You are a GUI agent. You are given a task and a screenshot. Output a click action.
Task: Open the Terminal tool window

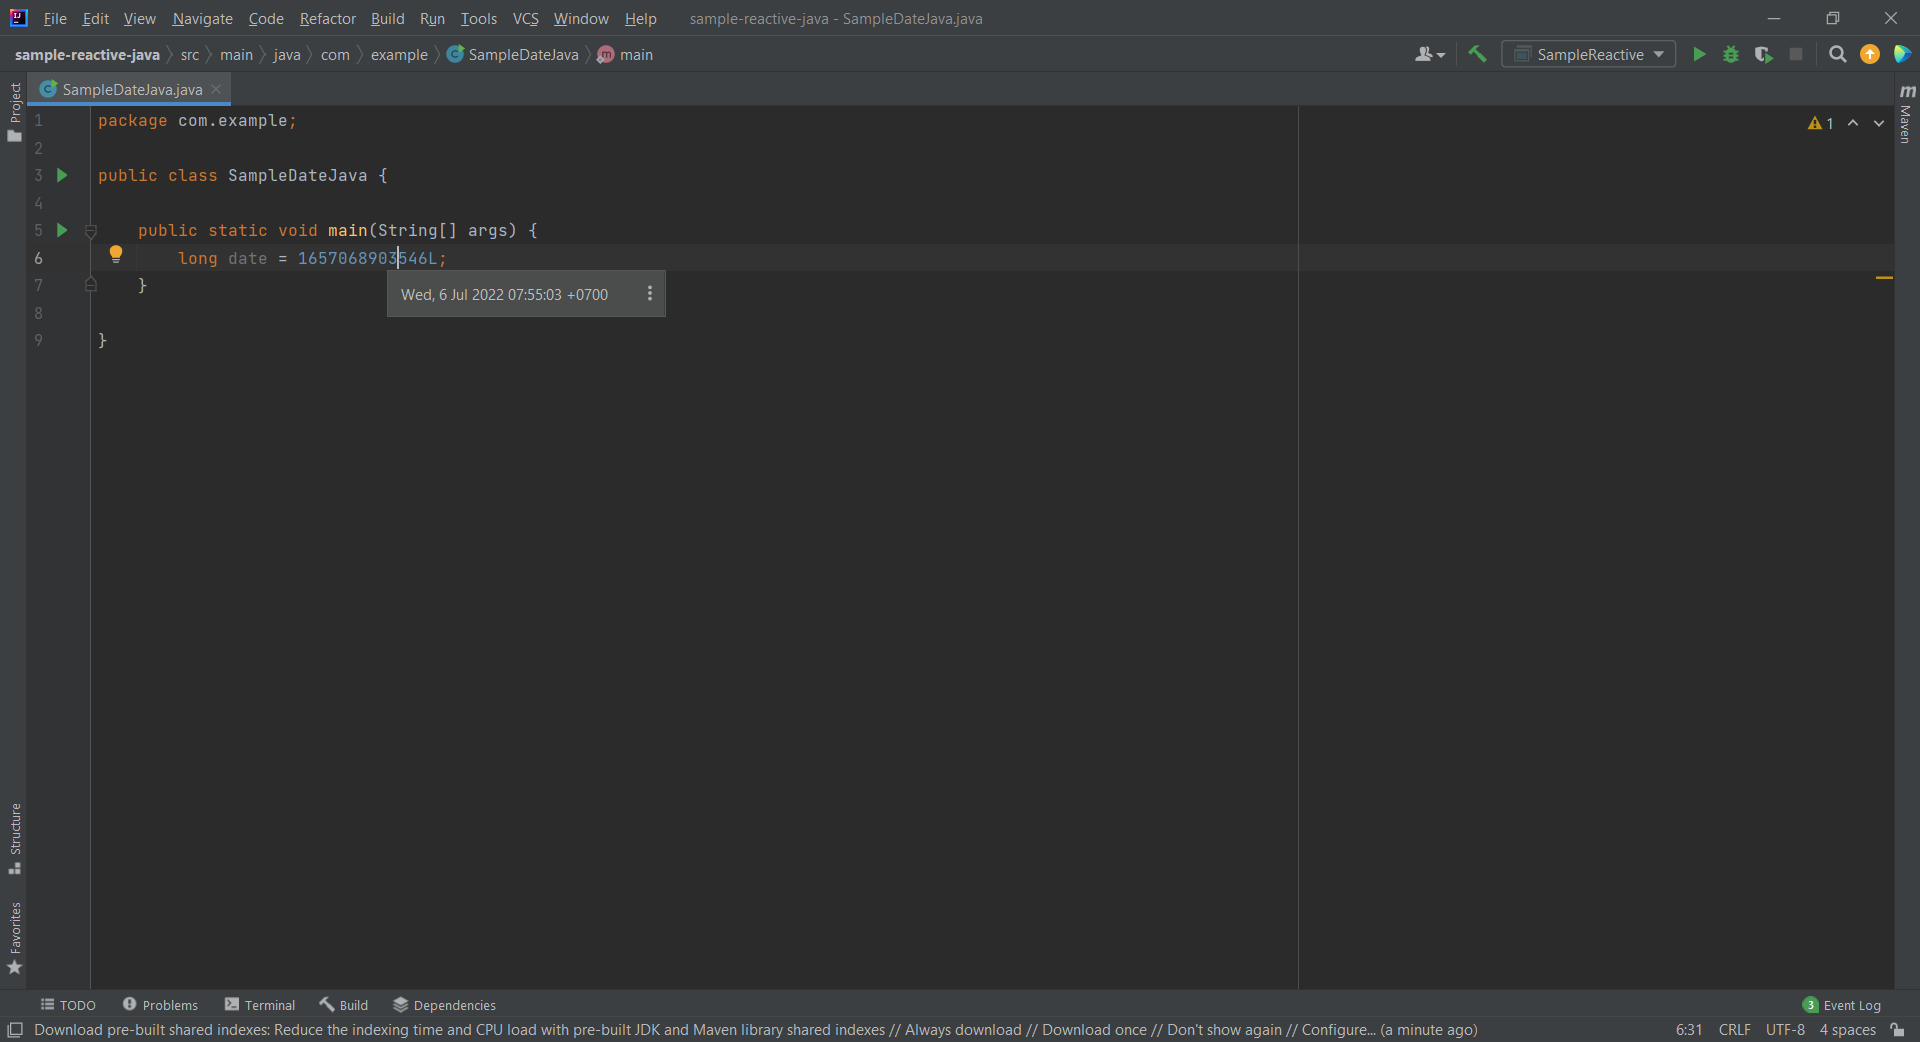[260, 1005]
